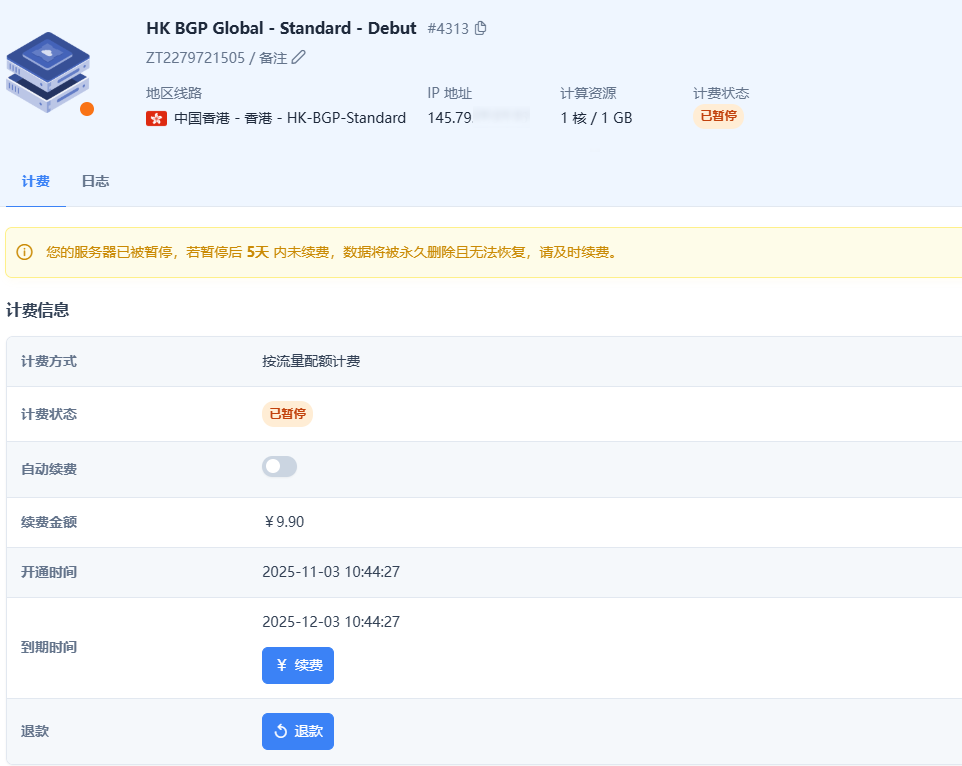Screen dimensions: 962x766
Task: Click the orange status dot on server icon
Action: 87,109
